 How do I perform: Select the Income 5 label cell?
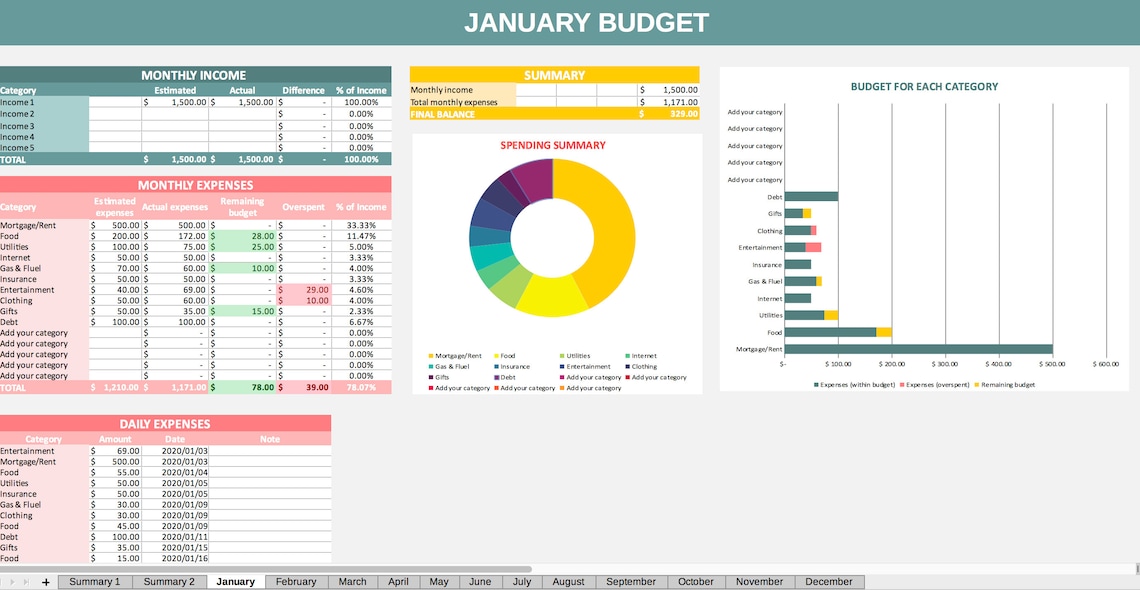tap(44, 148)
